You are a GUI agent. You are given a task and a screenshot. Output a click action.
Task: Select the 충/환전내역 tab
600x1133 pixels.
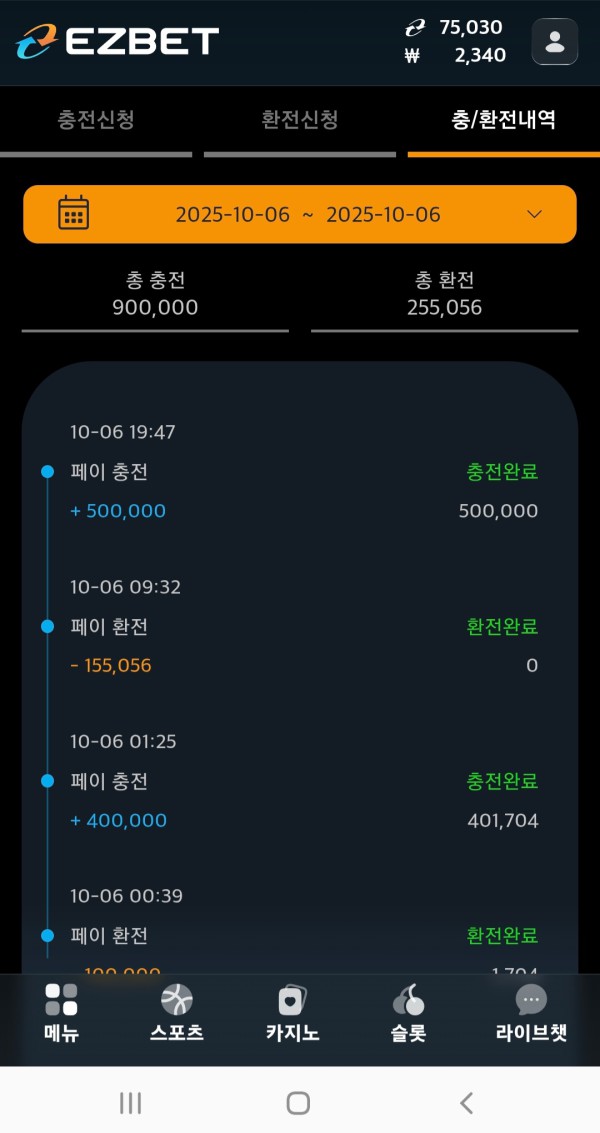point(503,120)
